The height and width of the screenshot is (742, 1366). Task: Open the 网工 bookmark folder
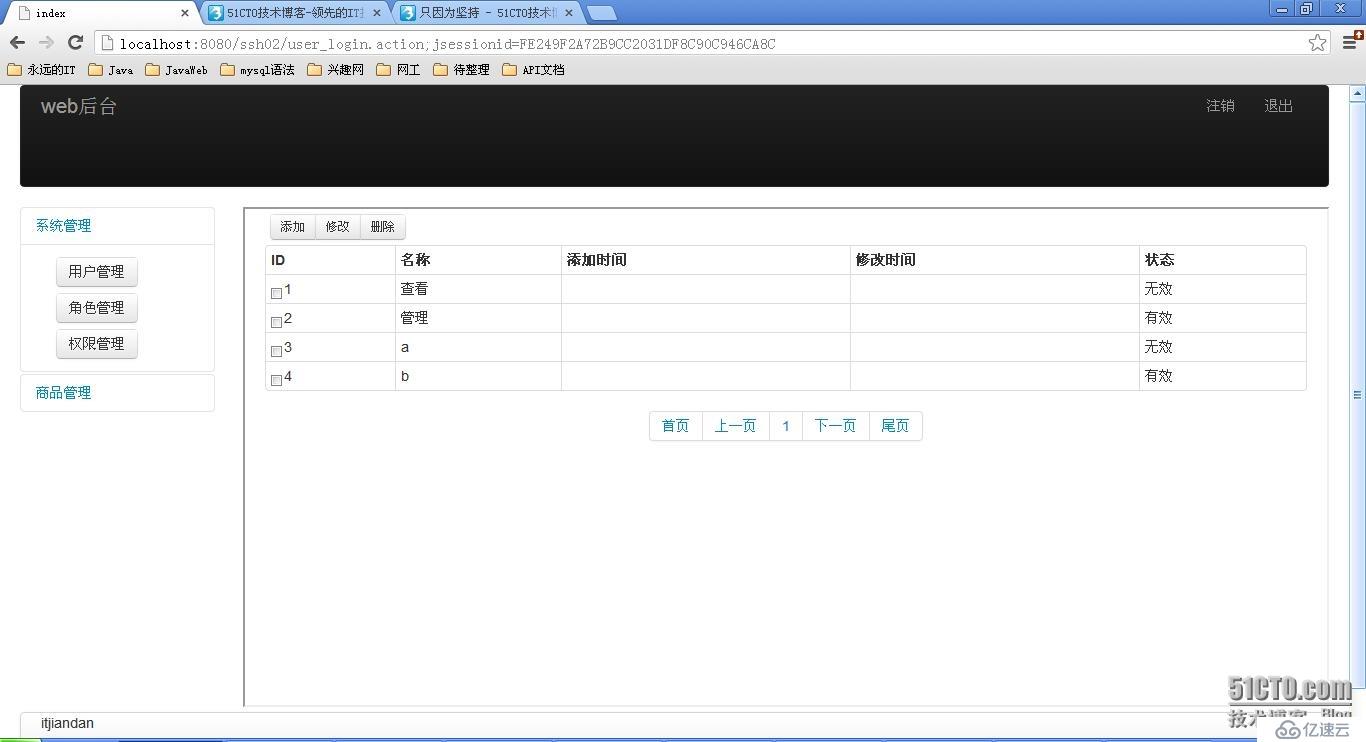click(398, 70)
